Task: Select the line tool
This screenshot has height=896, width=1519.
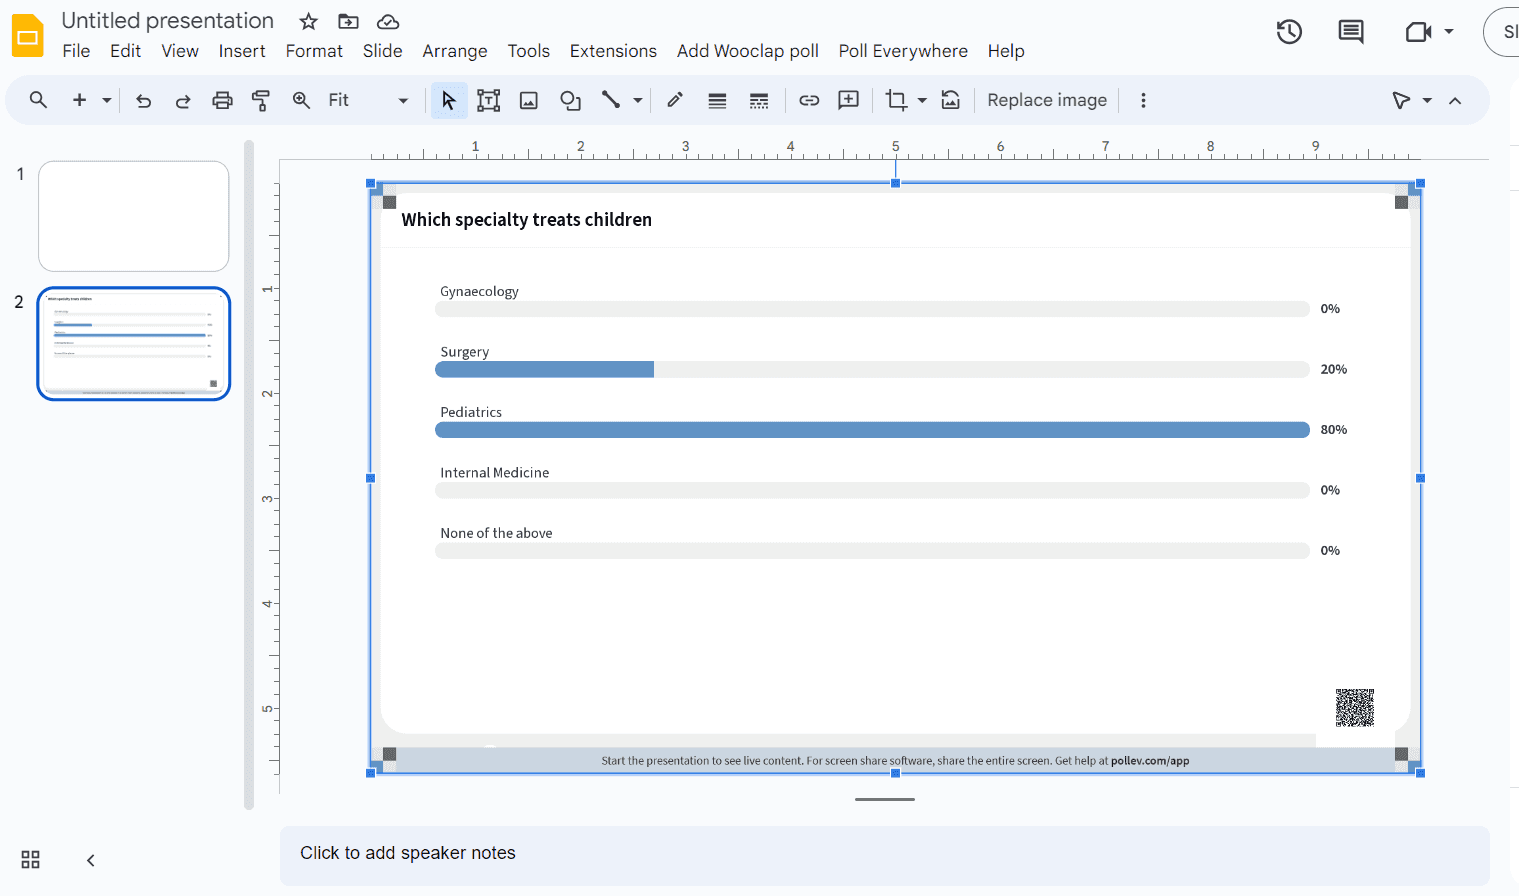Action: pyautogui.click(x=610, y=100)
